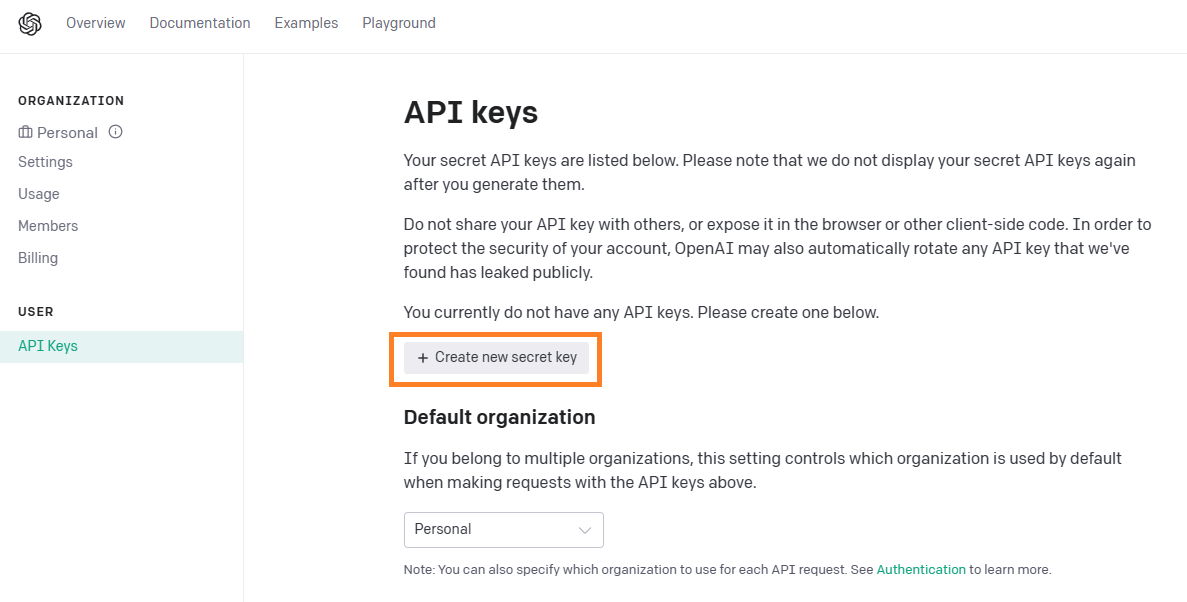The height and width of the screenshot is (602, 1187).
Task: Navigate to the Members section
Action: coord(47,226)
